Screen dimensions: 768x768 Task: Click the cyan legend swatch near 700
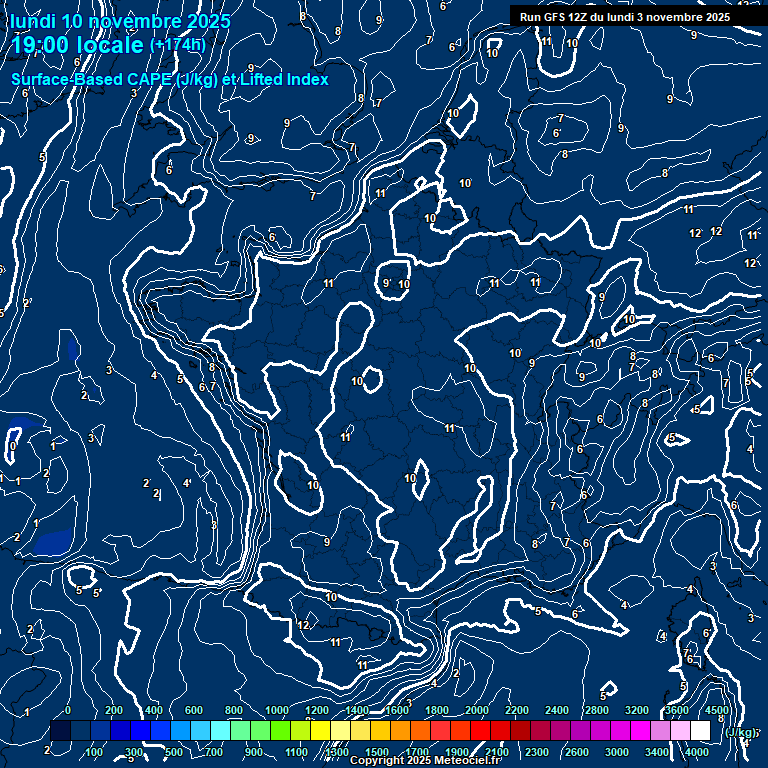pyautogui.click(x=220, y=730)
